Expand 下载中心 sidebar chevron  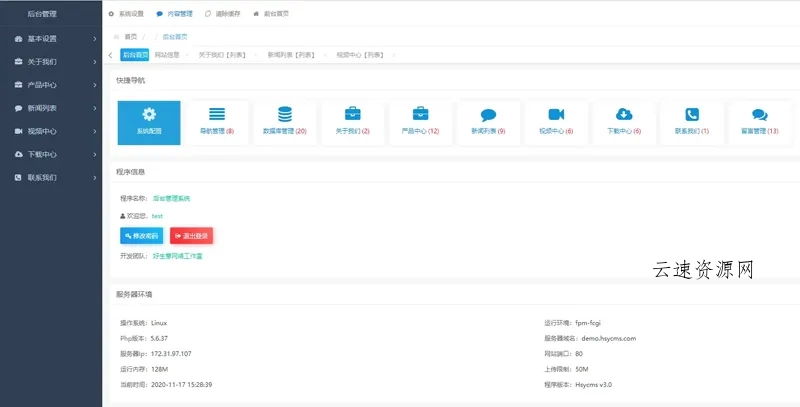coord(95,154)
